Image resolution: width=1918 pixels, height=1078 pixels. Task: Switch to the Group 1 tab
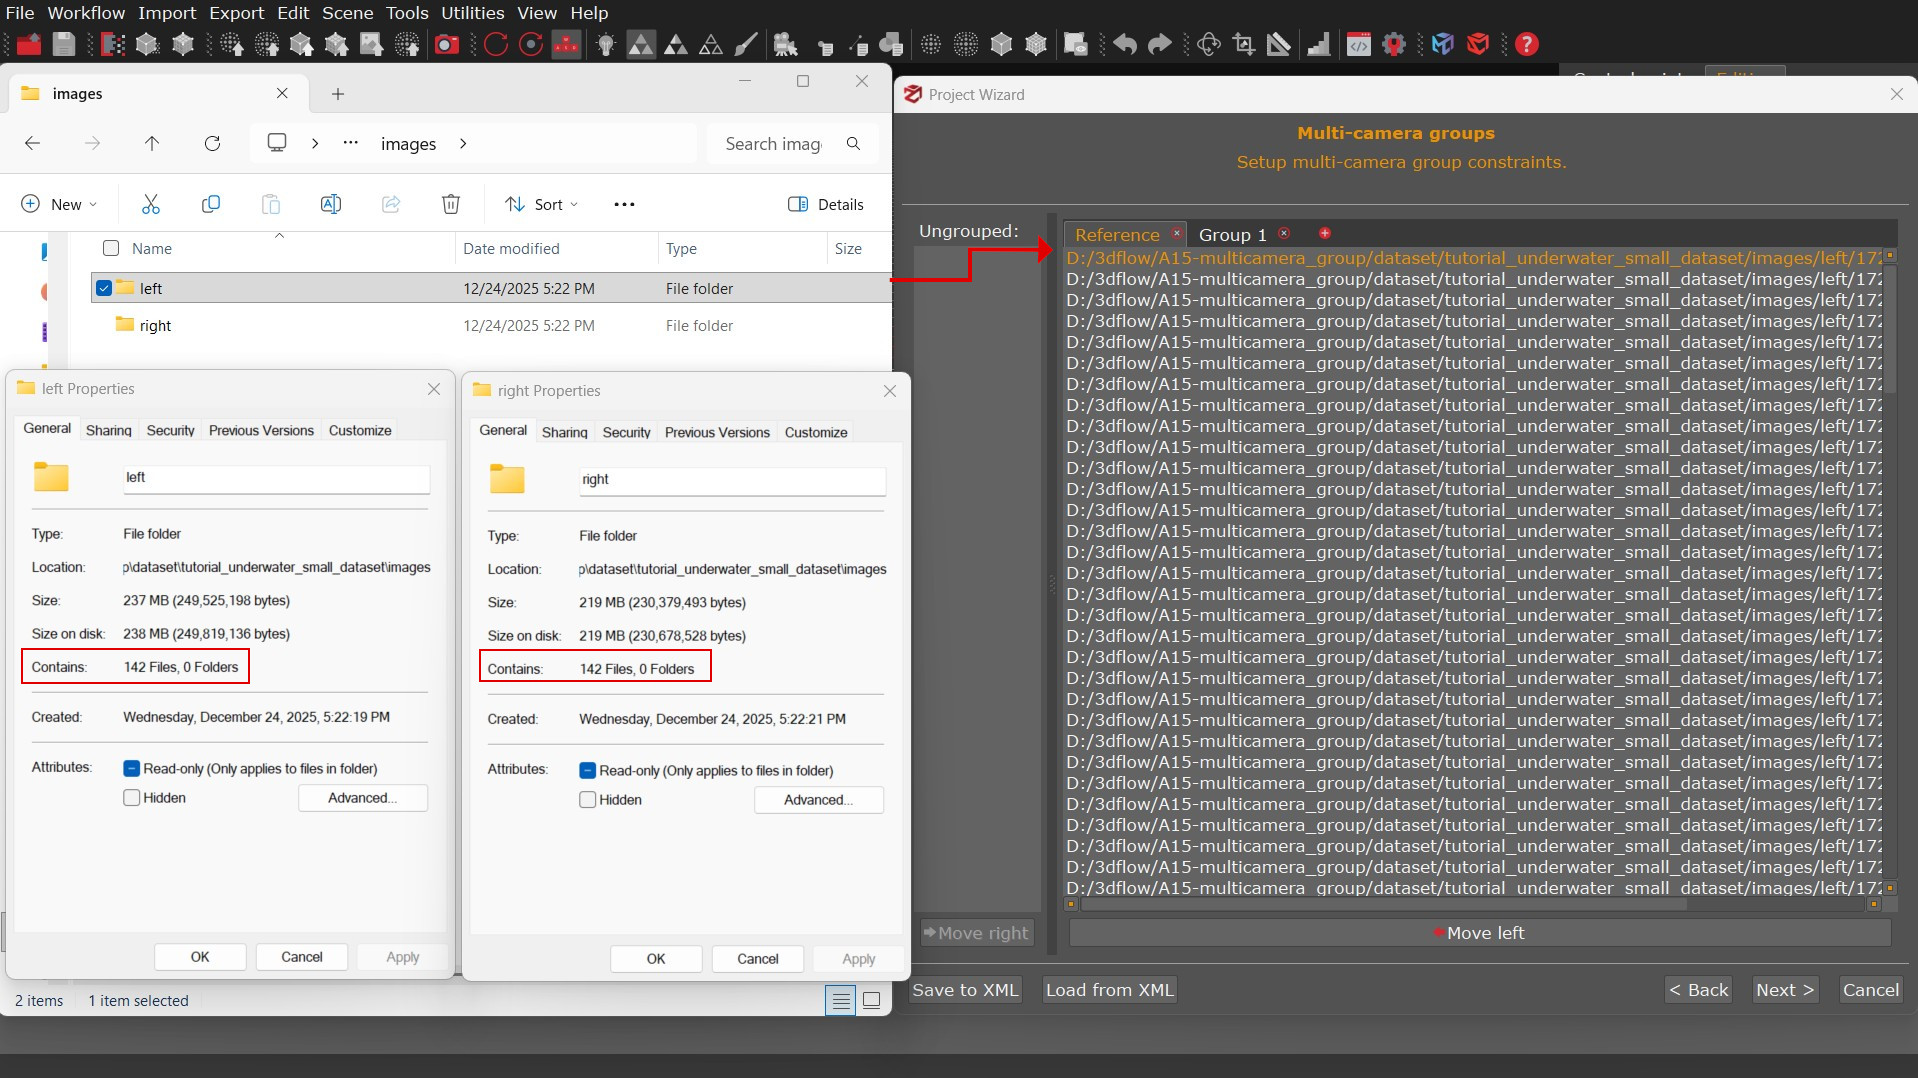[x=1232, y=235]
